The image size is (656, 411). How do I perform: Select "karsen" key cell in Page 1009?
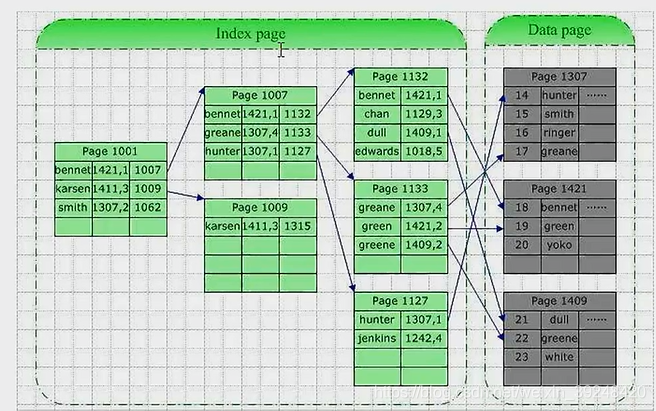(223, 226)
